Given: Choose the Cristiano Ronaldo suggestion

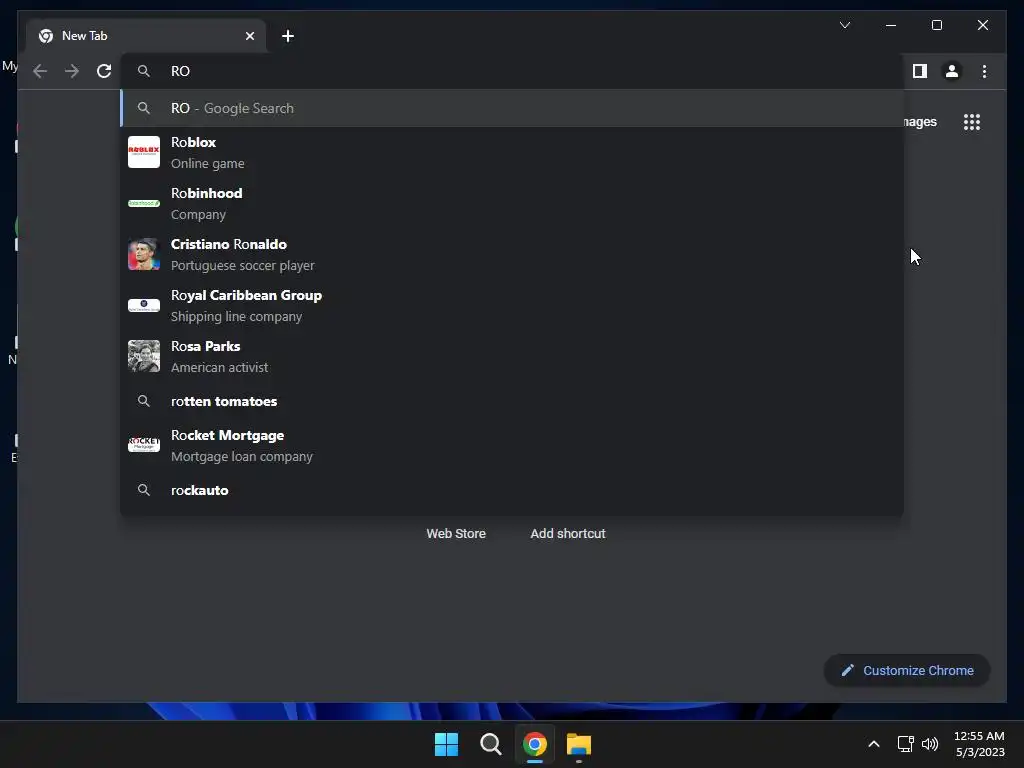Looking at the screenshot, I should click(x=512, y=254).
